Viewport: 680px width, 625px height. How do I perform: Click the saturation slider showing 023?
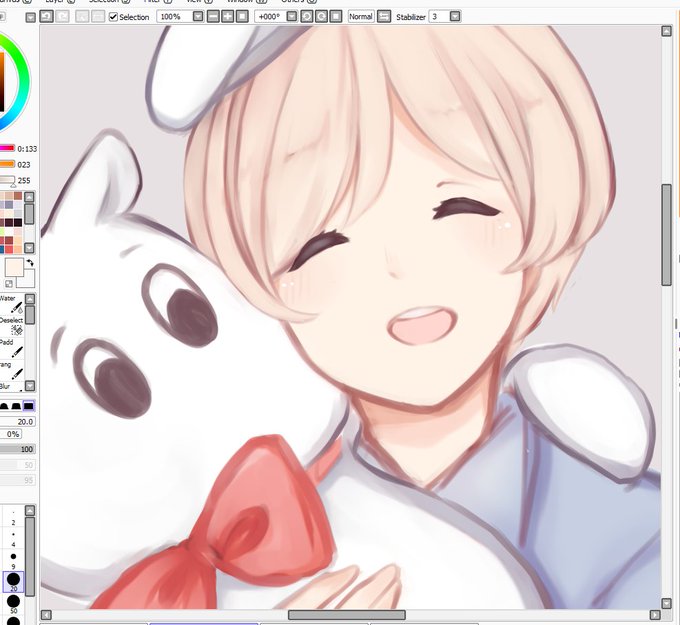pos(7,164)
